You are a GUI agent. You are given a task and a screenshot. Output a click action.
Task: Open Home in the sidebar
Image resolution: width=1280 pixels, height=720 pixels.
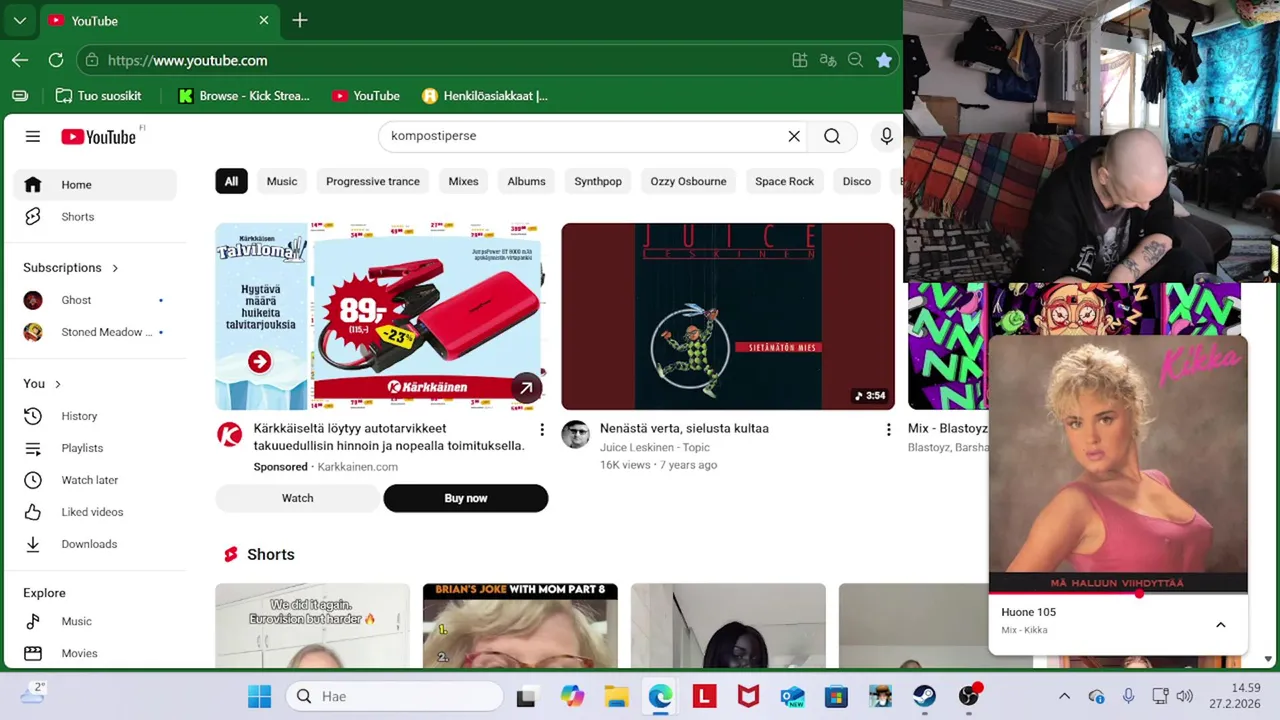tap(95, 185)
